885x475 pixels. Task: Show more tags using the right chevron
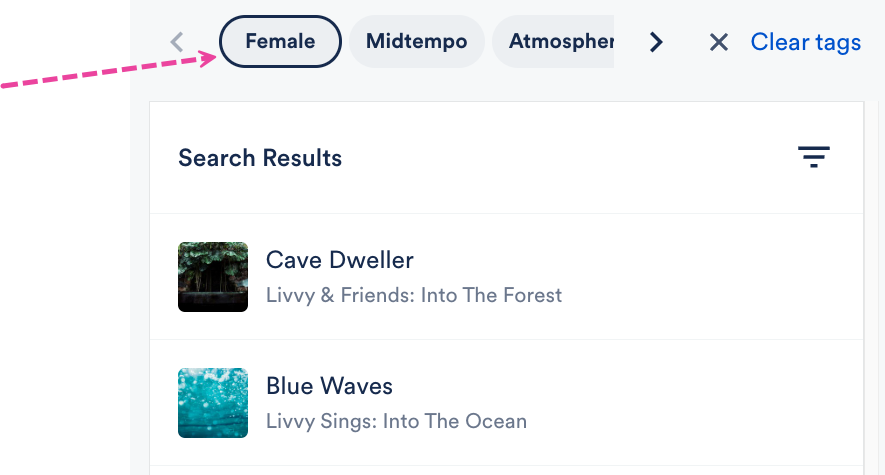(655, 42)
